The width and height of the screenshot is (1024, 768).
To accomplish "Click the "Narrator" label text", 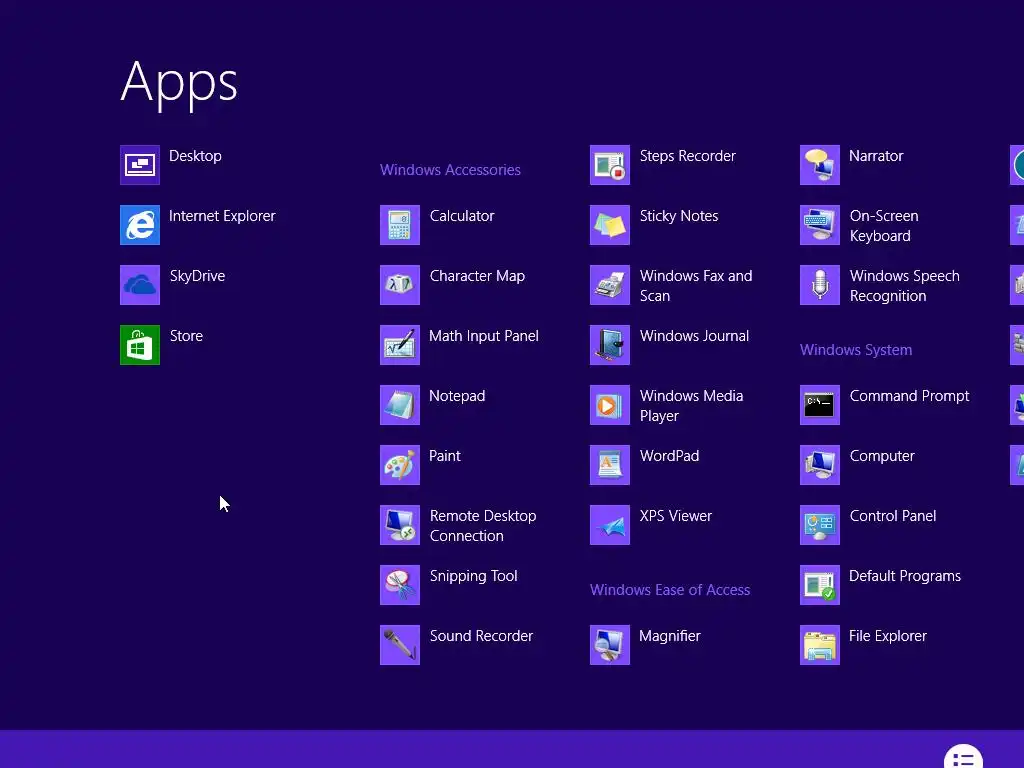I will [x=876, y=156].
